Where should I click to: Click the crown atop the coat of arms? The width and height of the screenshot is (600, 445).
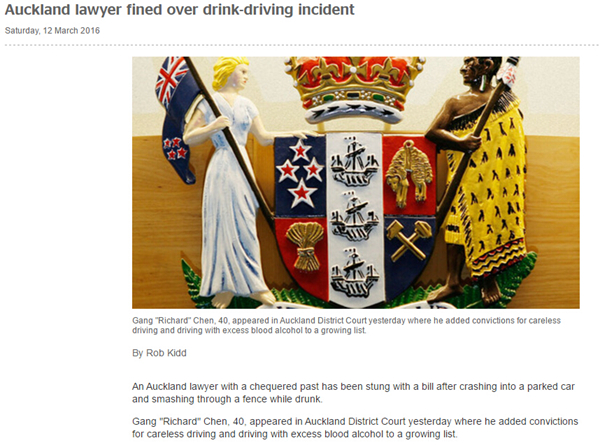(354, 89)
